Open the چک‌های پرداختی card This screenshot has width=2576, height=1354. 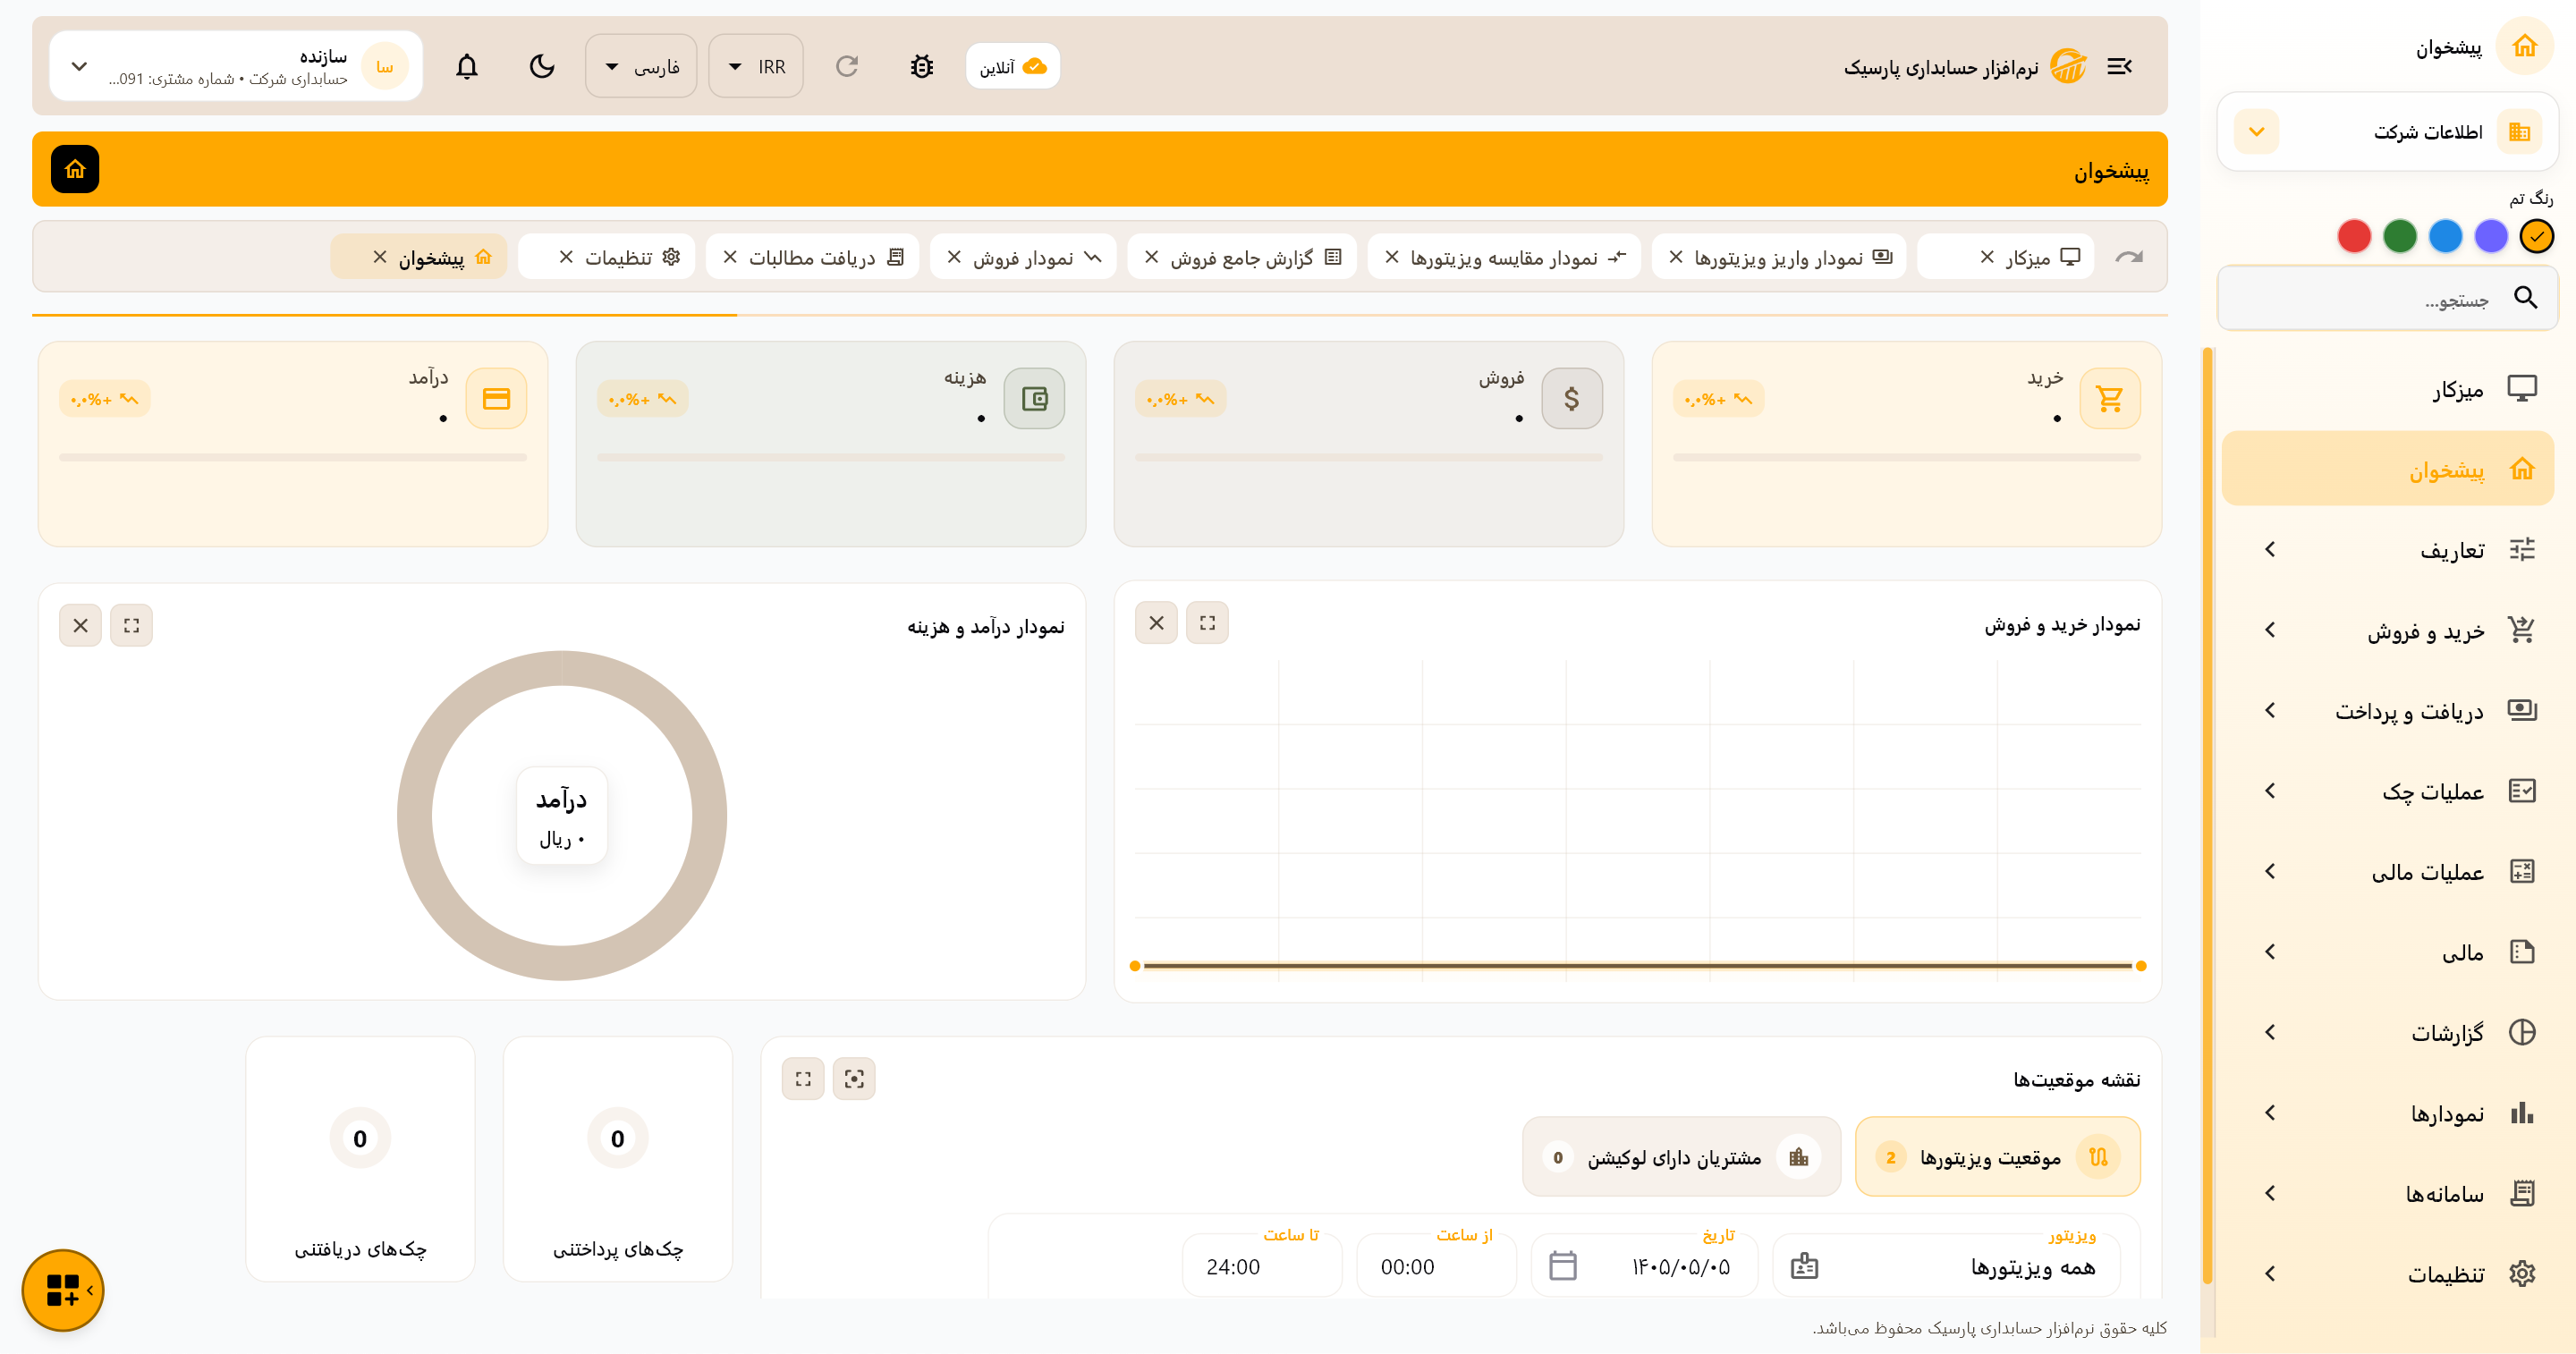click(617, 1159)
